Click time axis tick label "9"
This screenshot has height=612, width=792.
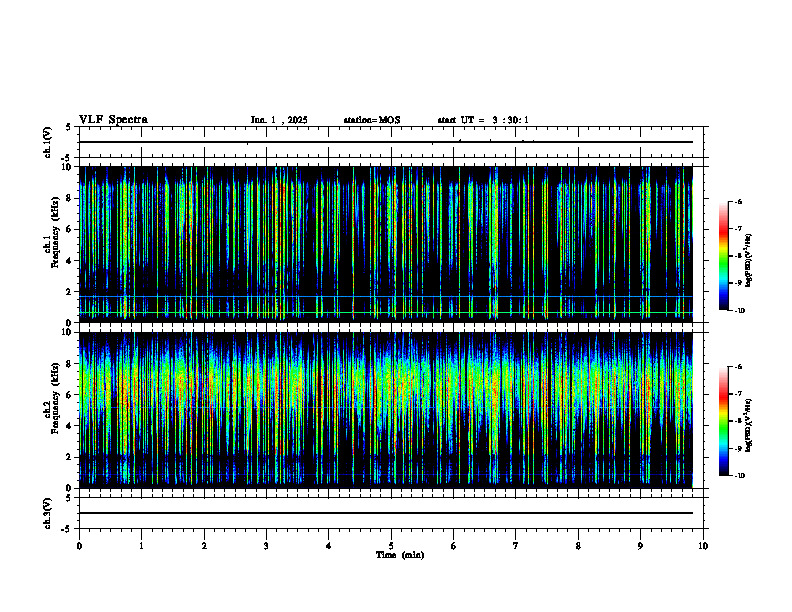640,546
